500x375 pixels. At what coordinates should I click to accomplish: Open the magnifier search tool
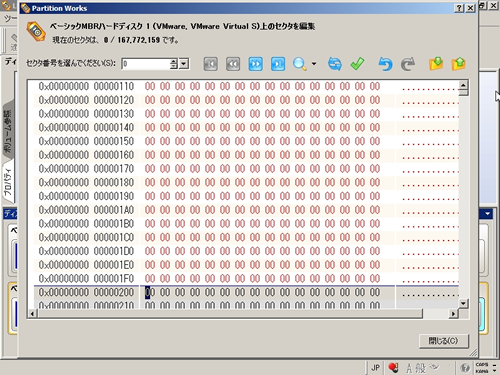[x=300, y=64]
